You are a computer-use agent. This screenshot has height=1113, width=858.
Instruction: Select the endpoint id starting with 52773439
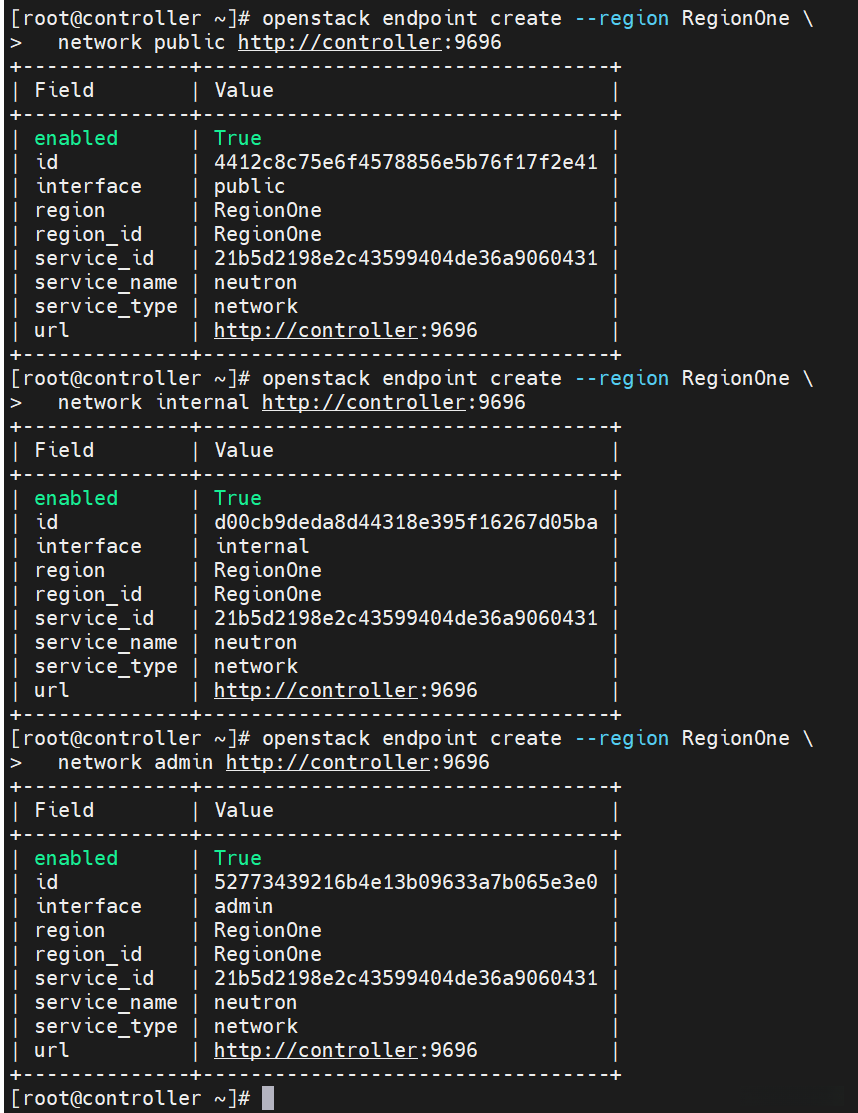pyautogui.click(x=405, y=882)
